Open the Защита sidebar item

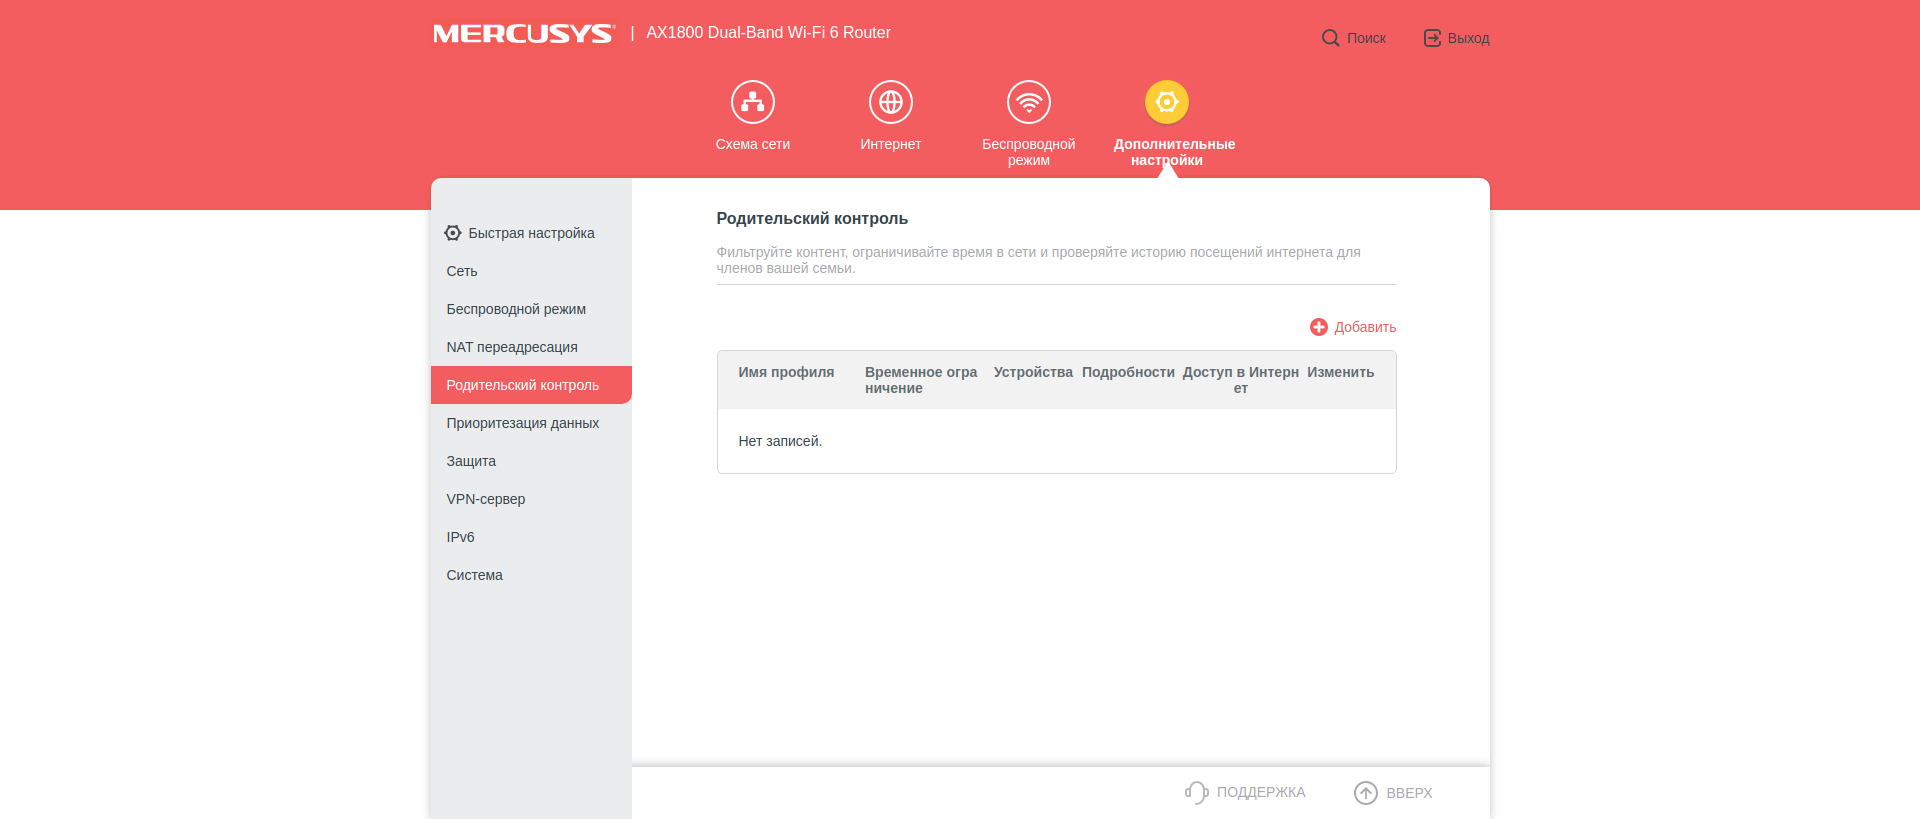pyautogui.click(x=471, y=461)
